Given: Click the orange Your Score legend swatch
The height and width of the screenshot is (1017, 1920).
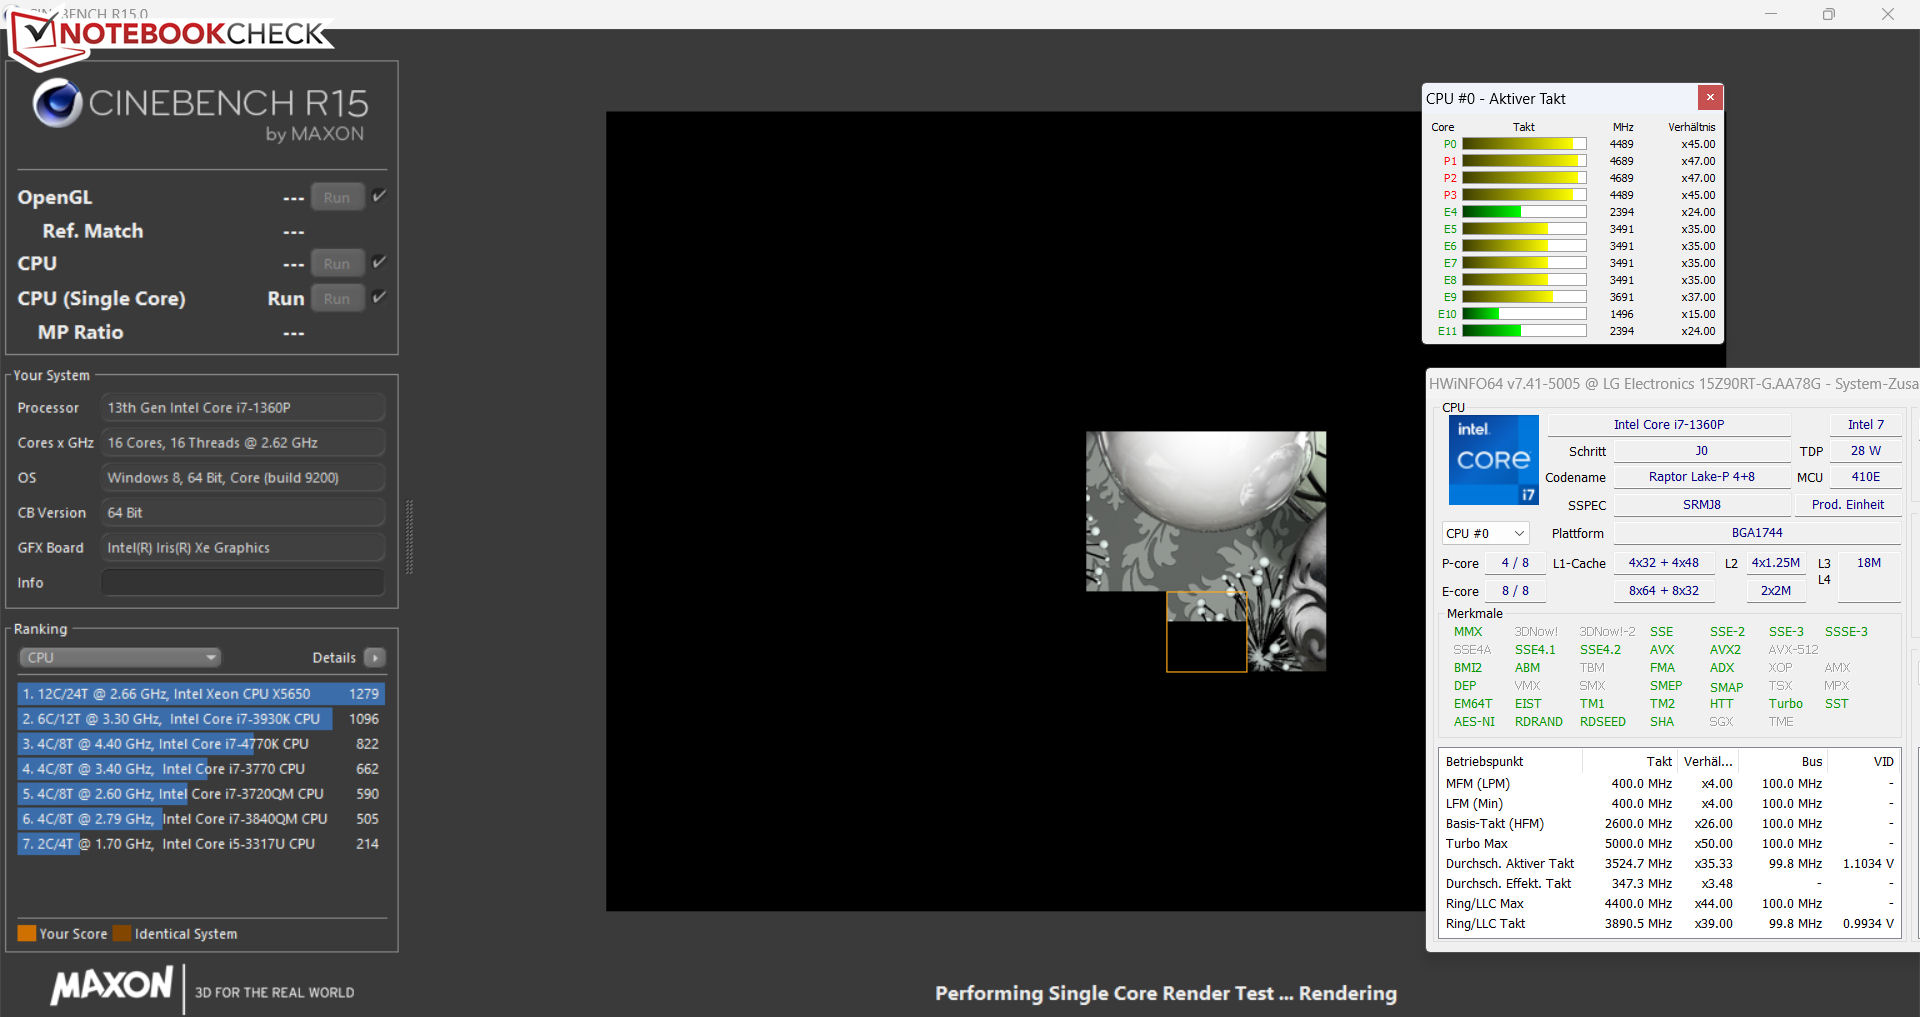Looking at the screenshot, I should click(x=27, y=934).
